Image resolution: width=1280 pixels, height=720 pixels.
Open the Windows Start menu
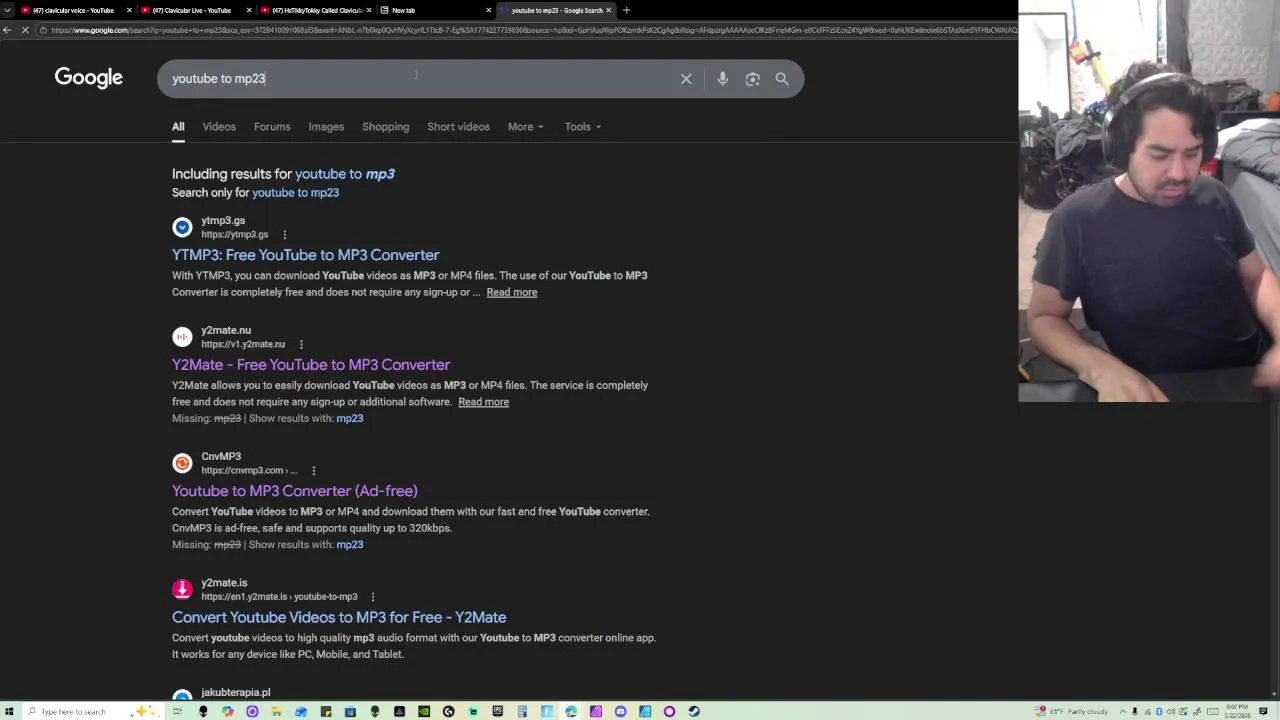coord(8,711)
